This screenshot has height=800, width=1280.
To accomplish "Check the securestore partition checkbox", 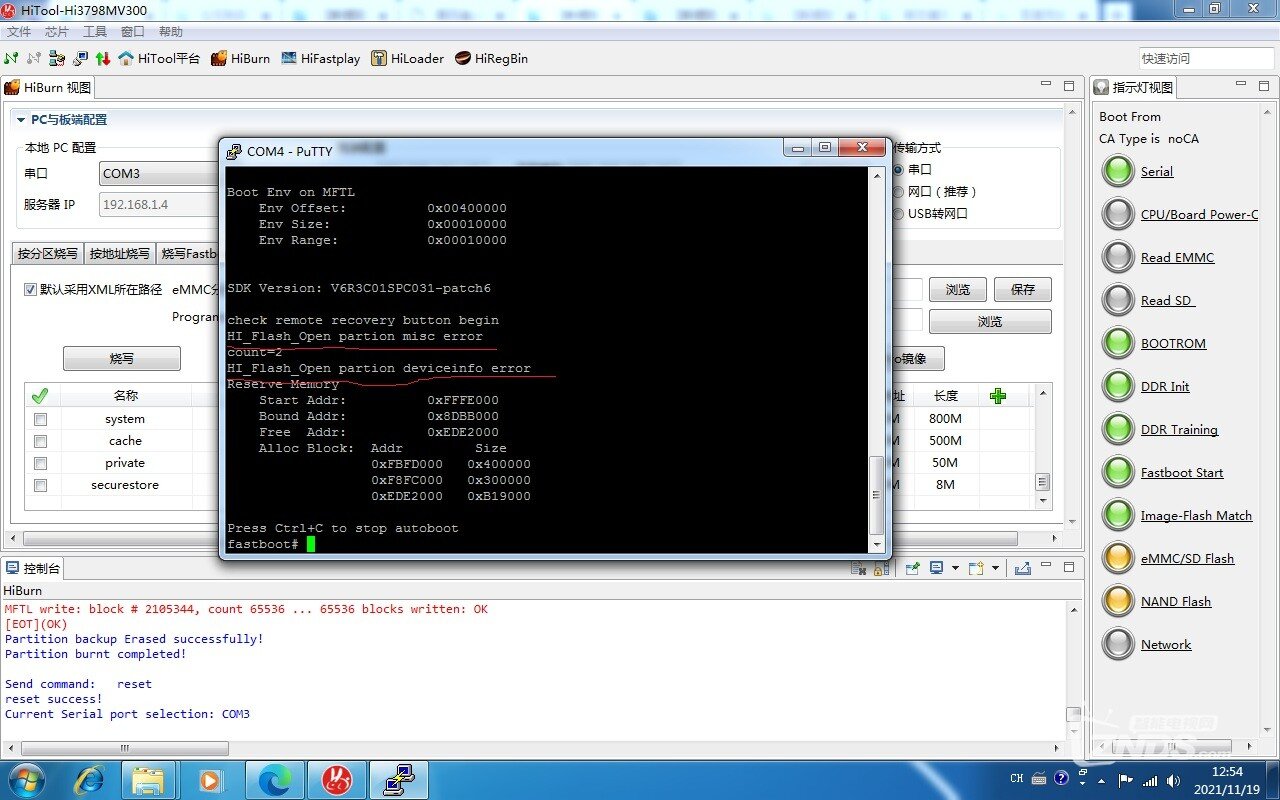I will [x=41, y=485].
